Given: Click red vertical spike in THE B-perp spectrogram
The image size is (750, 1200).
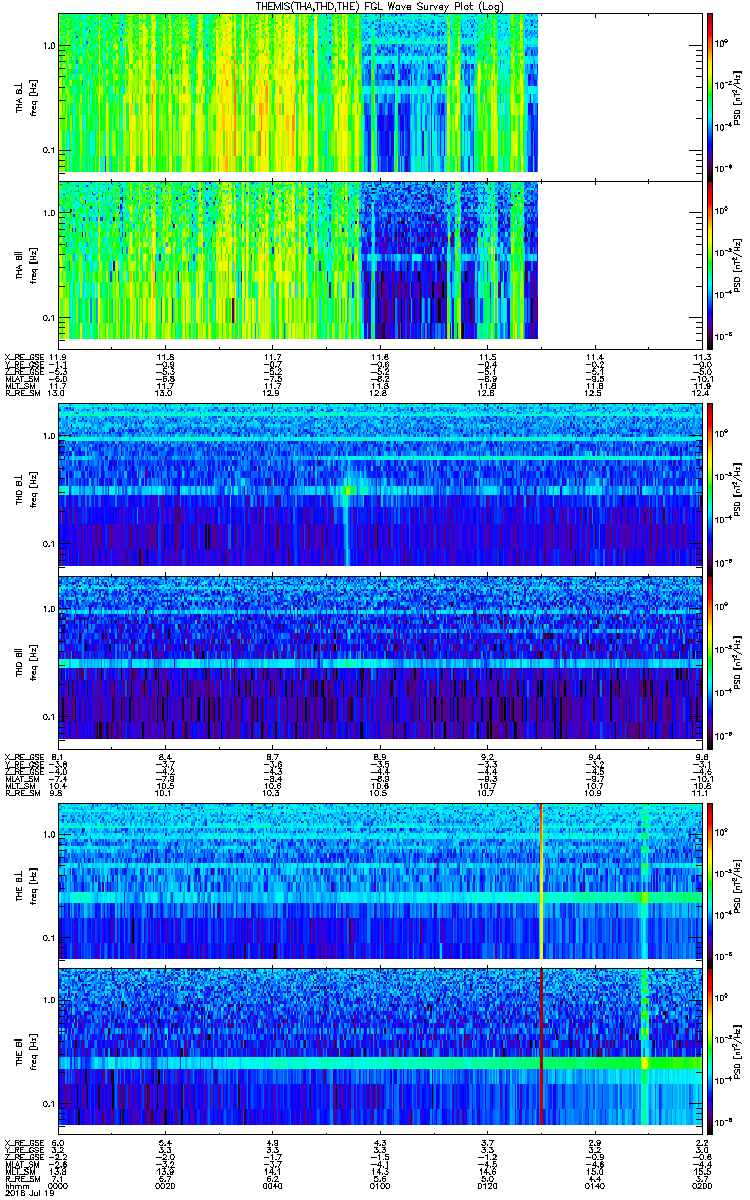Looking at the screenshot, I should pos(541,880).
